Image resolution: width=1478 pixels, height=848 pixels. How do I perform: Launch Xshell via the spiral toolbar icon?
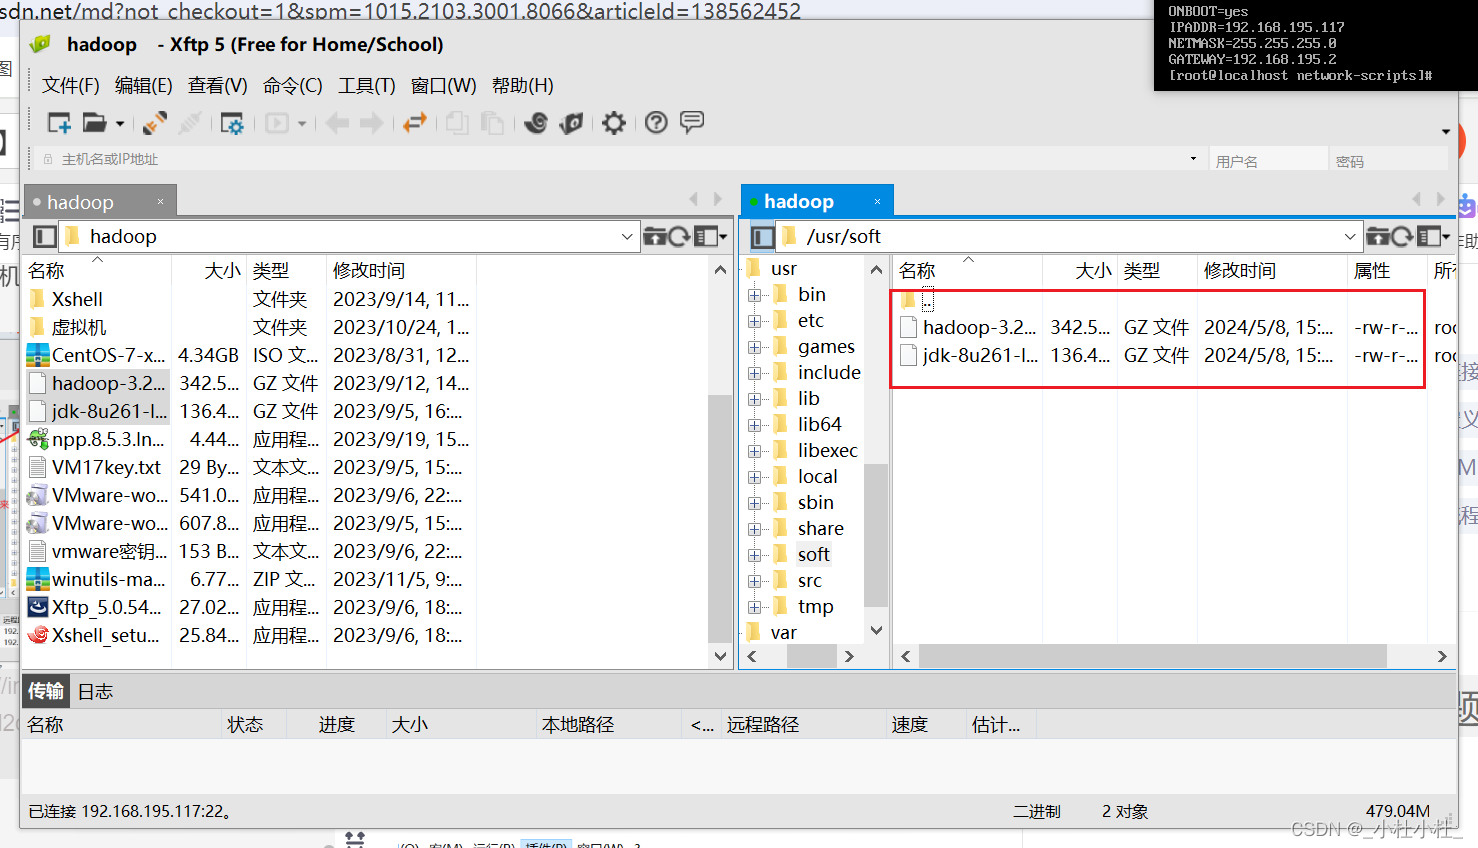[x=536, y=123]
